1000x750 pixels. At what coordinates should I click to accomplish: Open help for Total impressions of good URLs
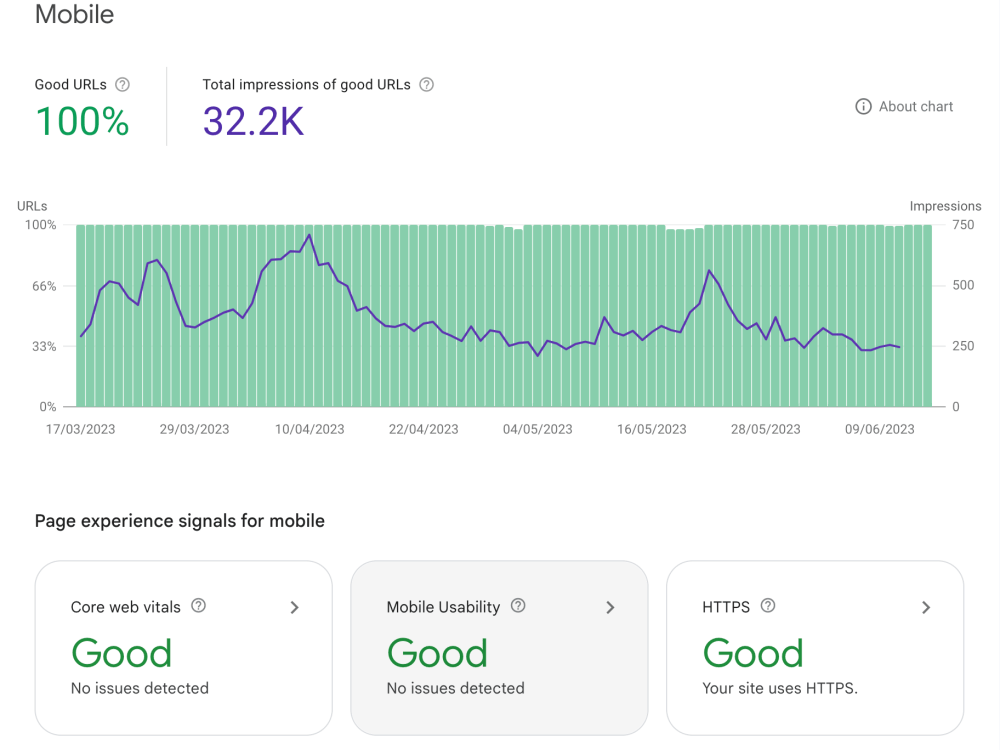427,85
